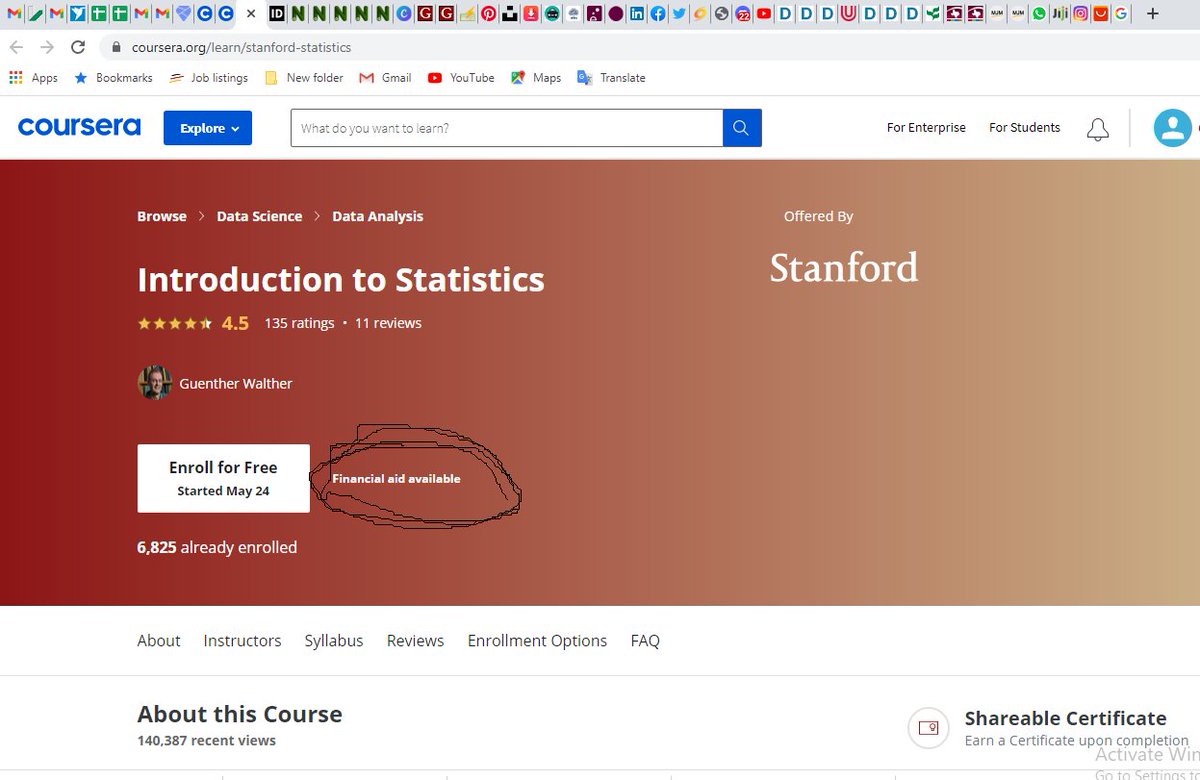Image resolution: width=1200 pixels, height=780 pixels.
Task: Open the user profile avatar menu
Action: 1172,128
